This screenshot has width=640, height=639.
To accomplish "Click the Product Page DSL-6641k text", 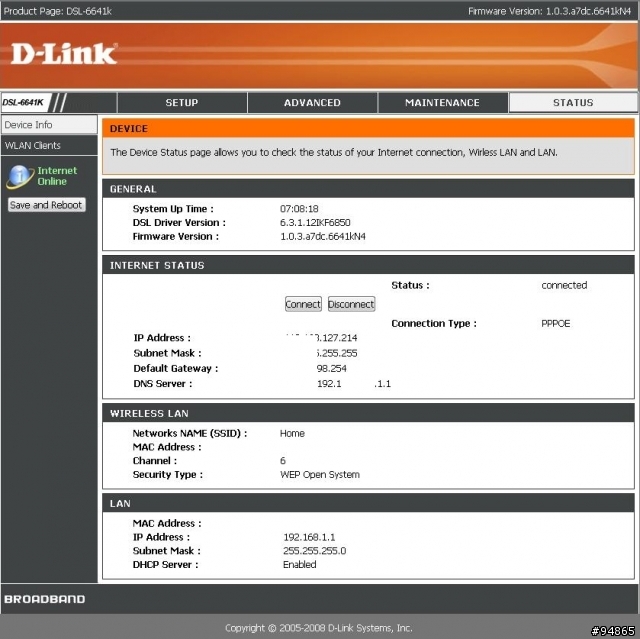I will (58, 11).
